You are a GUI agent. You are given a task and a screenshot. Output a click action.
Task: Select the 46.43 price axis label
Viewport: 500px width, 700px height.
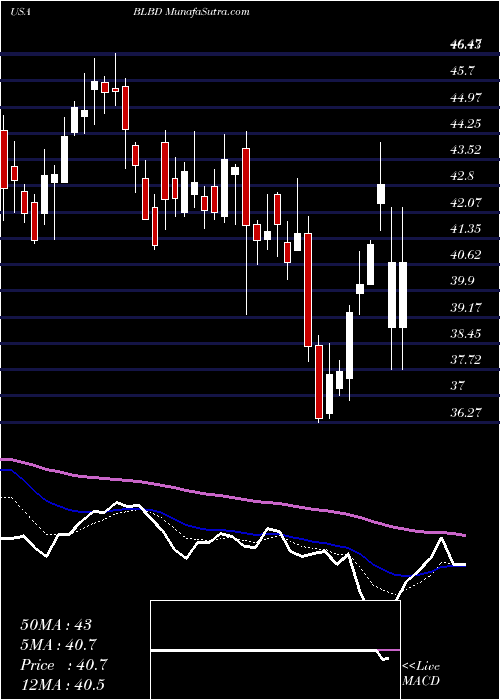466,45
